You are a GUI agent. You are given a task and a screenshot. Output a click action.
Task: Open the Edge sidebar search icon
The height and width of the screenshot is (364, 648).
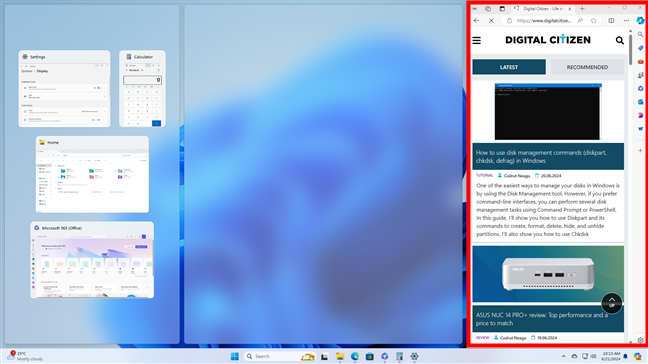[640, 35]
